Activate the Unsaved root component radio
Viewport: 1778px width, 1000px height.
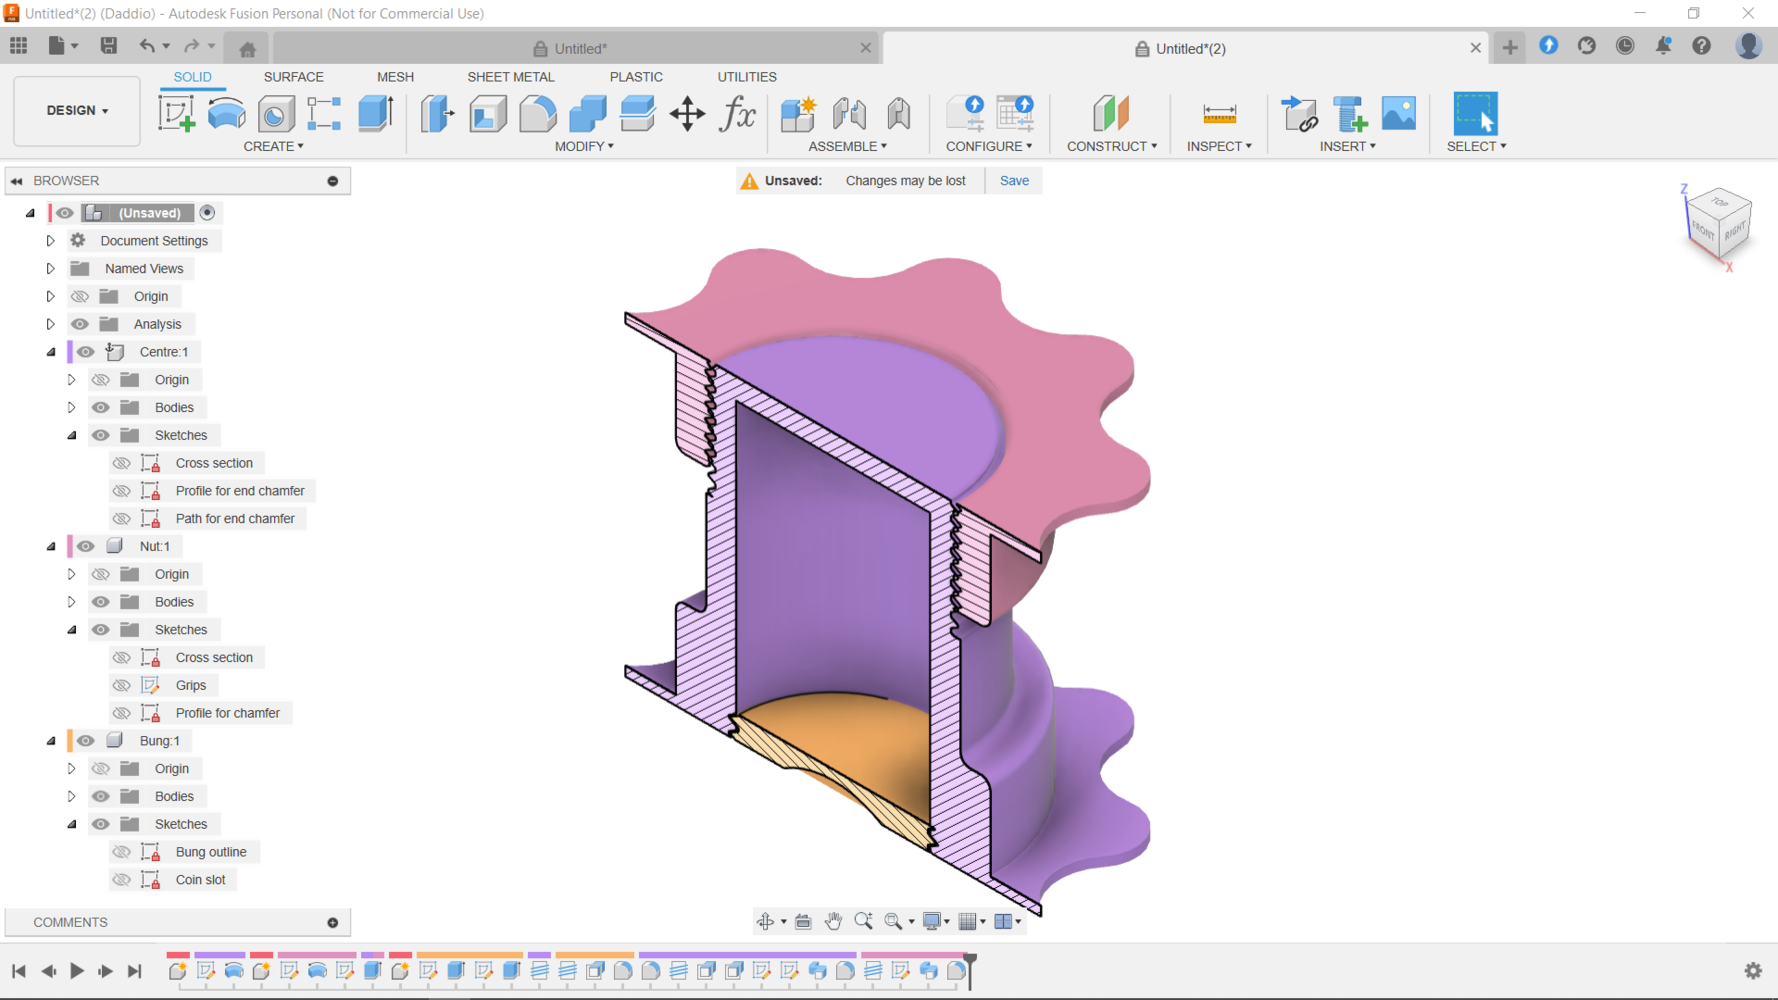(x=207, y=213)
